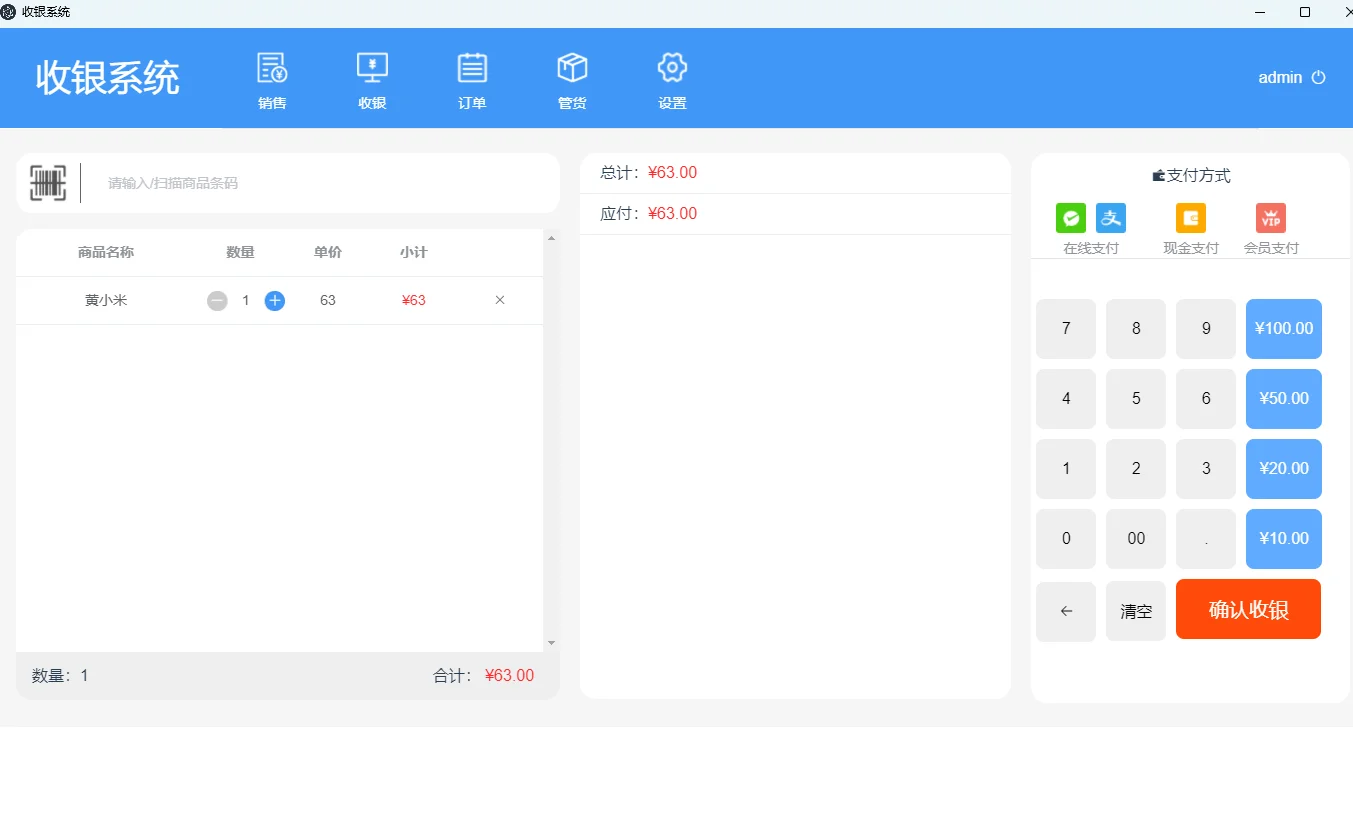
Task: Open the 销售 sales section icon
Action: coord(272,68)
